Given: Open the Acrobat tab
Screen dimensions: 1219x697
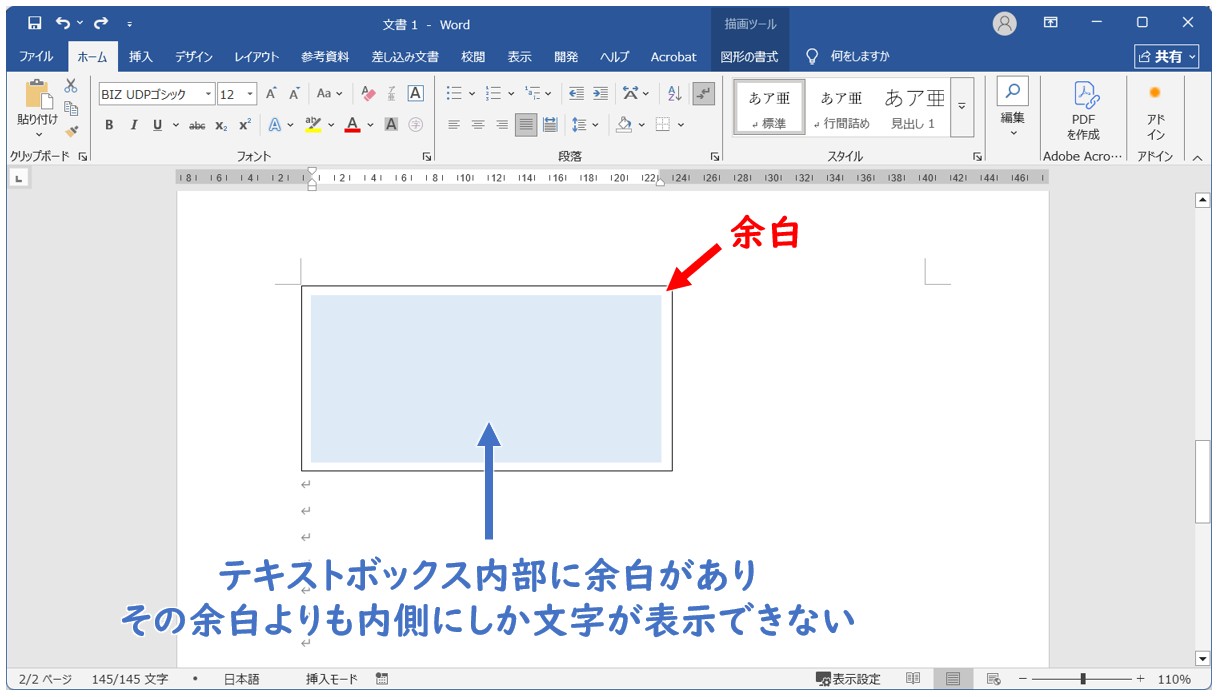Looking at the screenshot, I should (673, 57).
